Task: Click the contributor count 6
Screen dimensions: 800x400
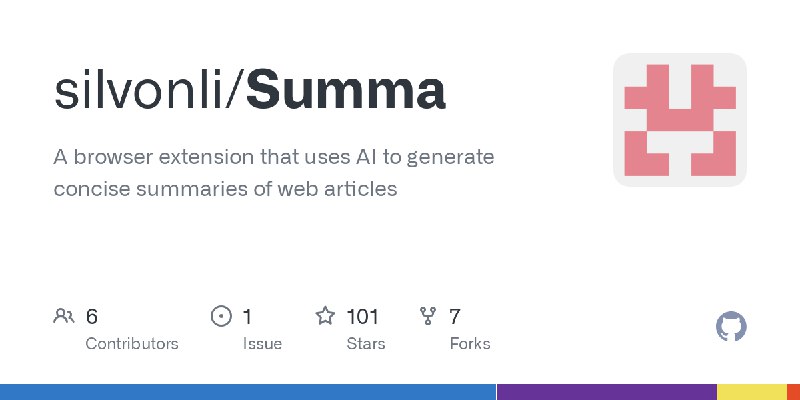Action: coord(92,317)
